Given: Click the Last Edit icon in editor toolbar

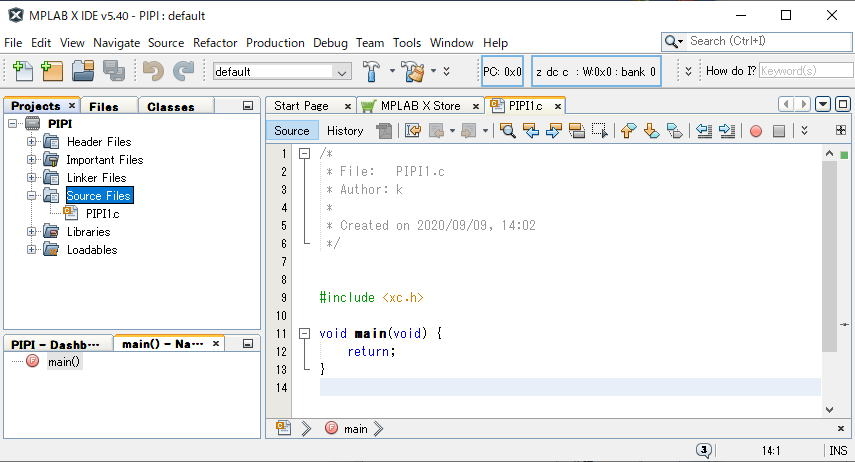Looking at the screenshot, I should [x=413, y=131].
